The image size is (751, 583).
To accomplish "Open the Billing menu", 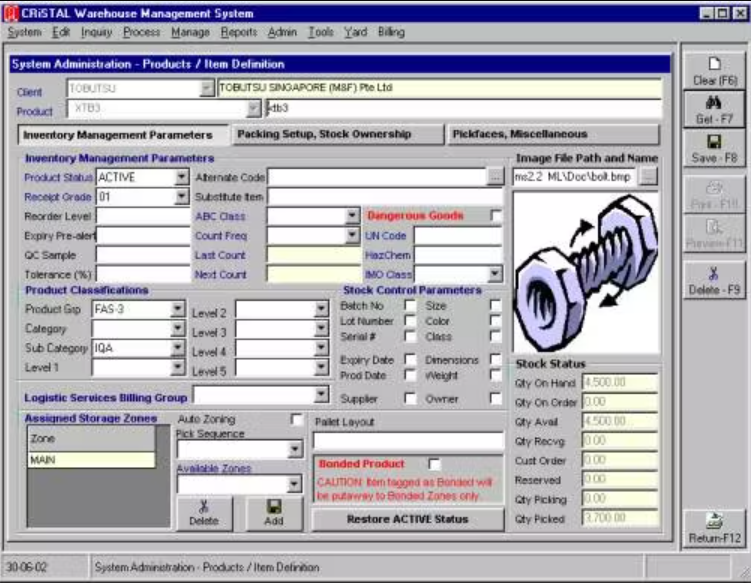I will [391, 32].
